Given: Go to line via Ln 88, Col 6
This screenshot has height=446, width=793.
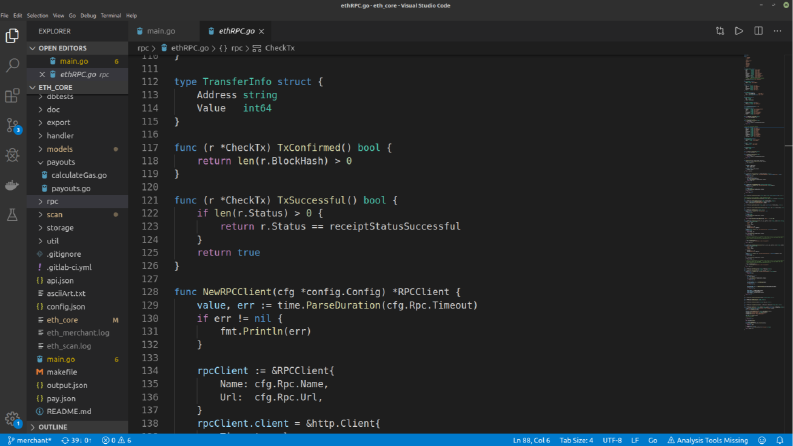Looking at the screenshot, I should [531, 440].
